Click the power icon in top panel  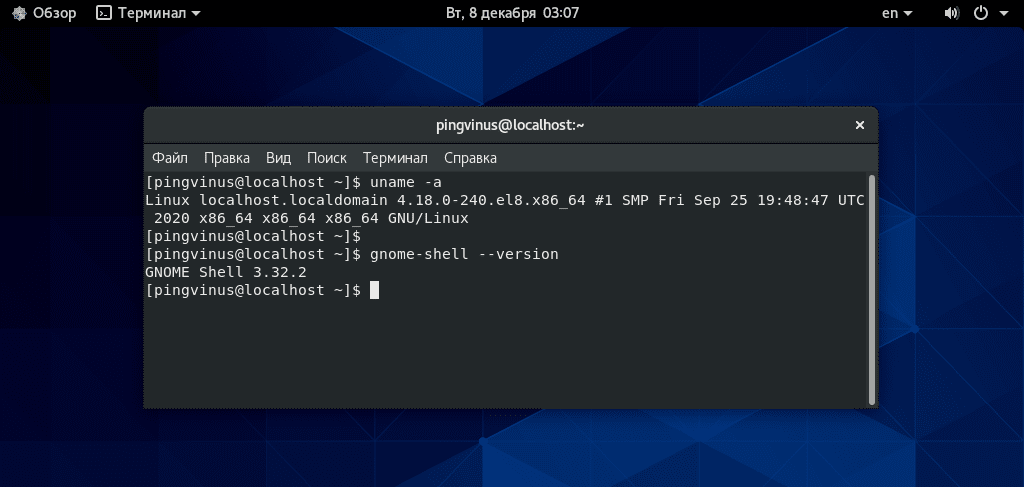981,13
